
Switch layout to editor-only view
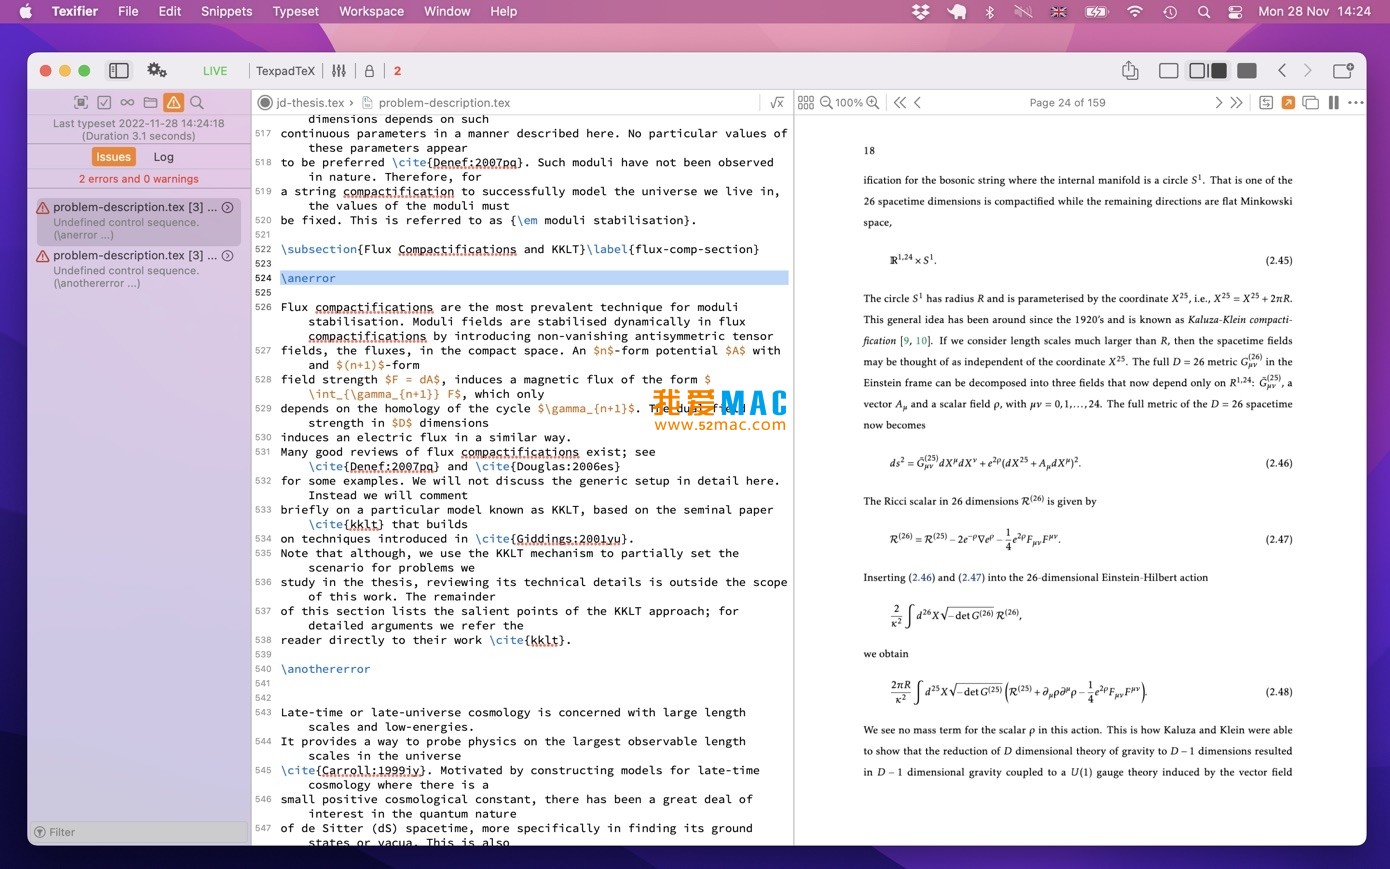coord(1167,70)
